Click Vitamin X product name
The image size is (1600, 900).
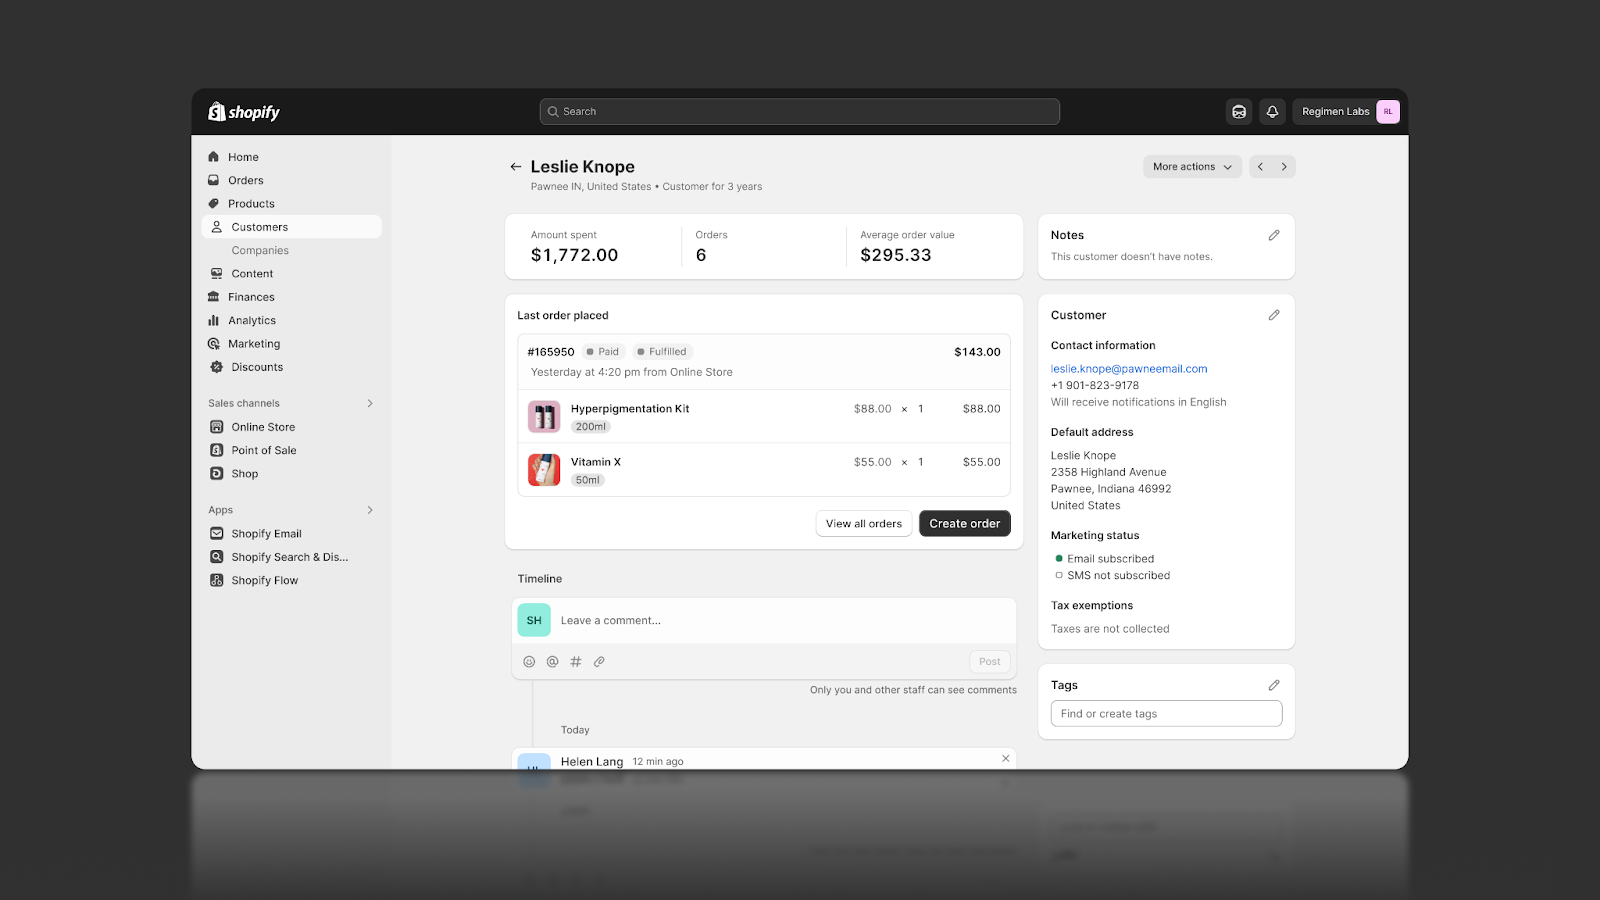click(x=596, y=462)
